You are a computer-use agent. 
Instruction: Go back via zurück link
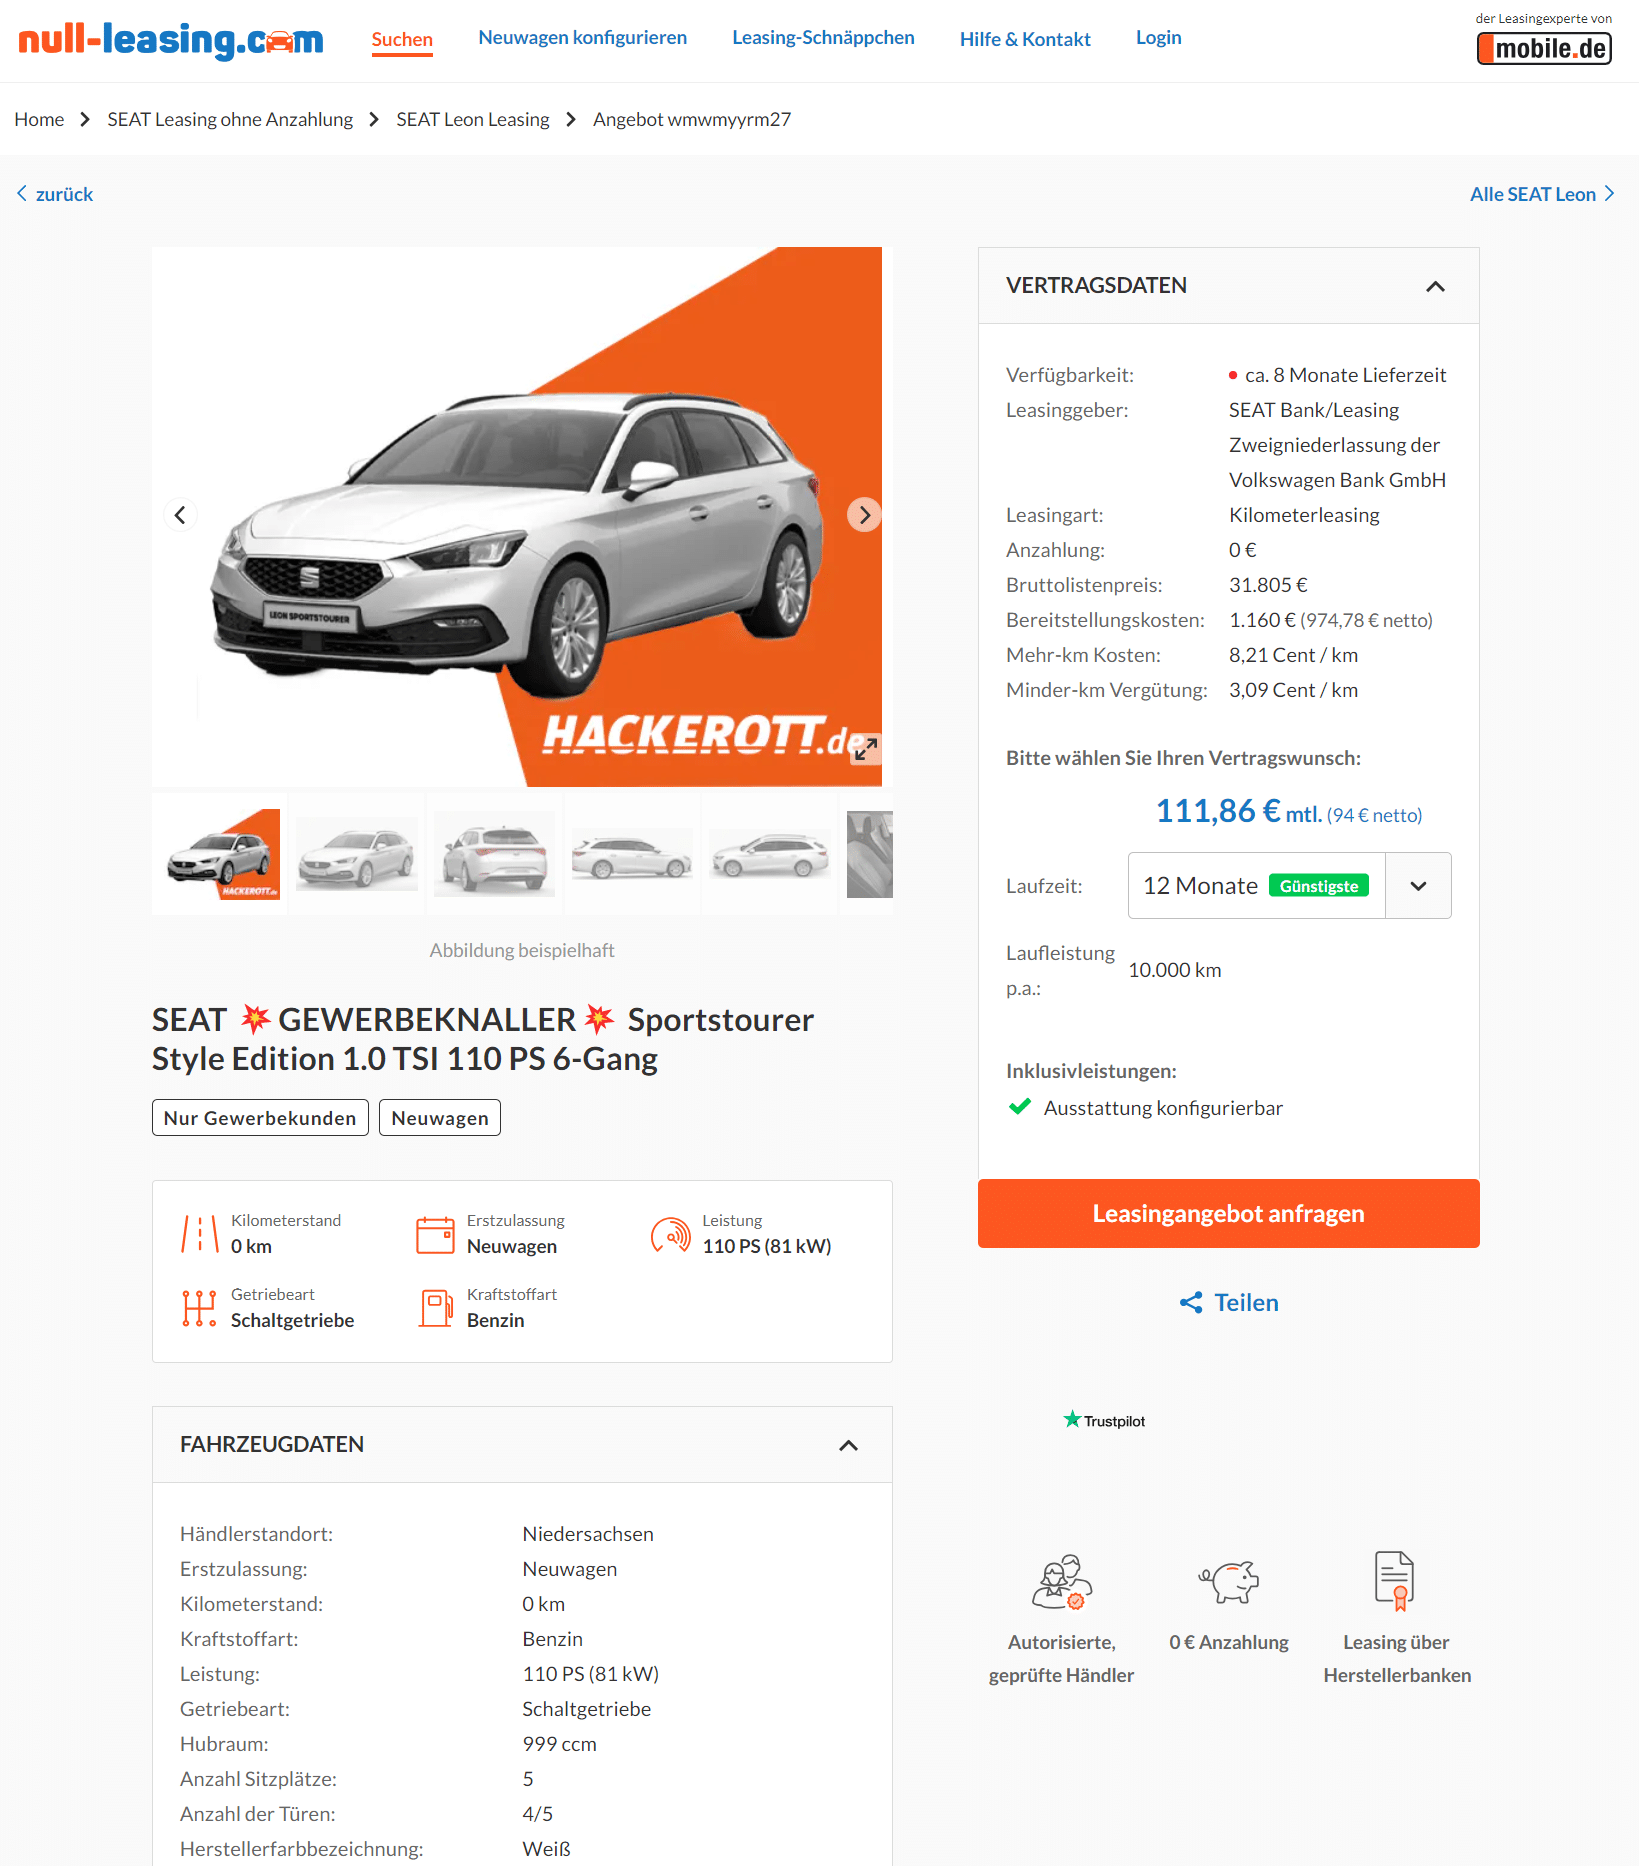coord(55,194)
